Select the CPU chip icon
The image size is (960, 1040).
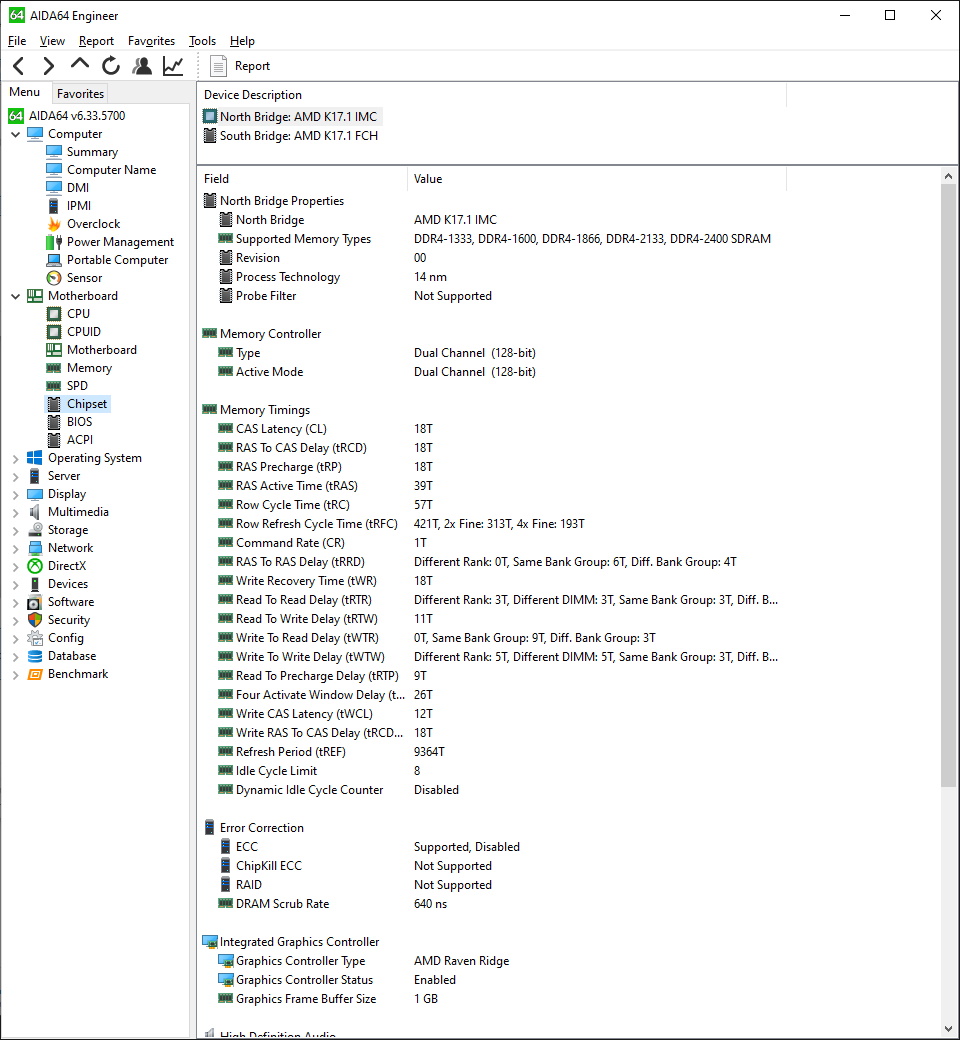pos(54,314)
